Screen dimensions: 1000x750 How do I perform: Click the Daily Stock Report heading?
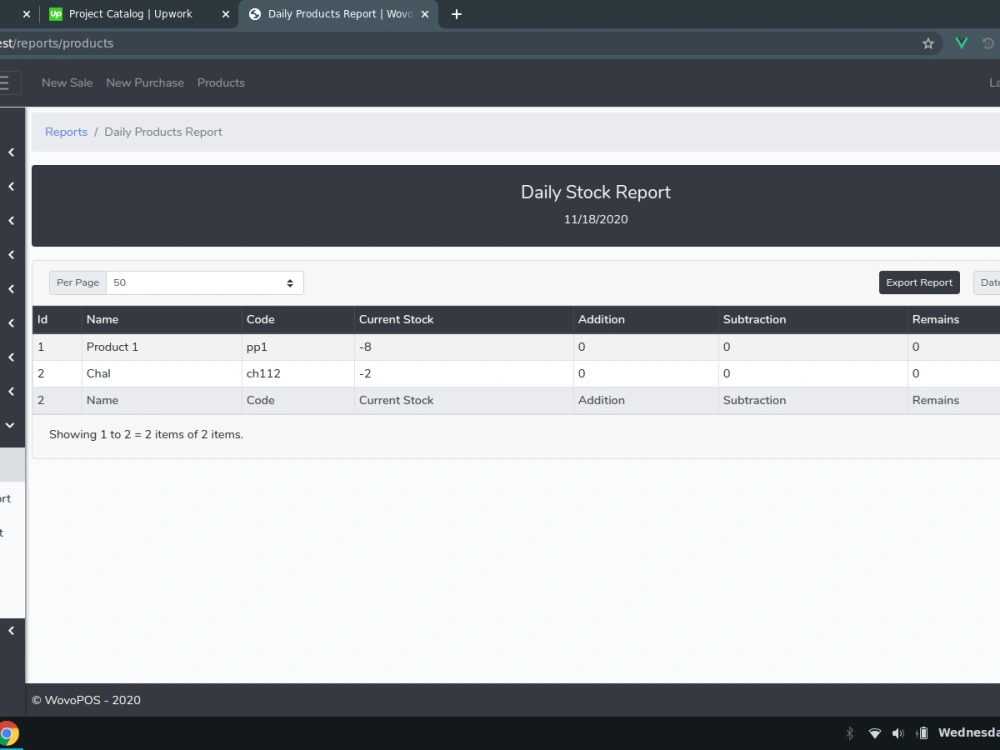(x=596, y=192)
